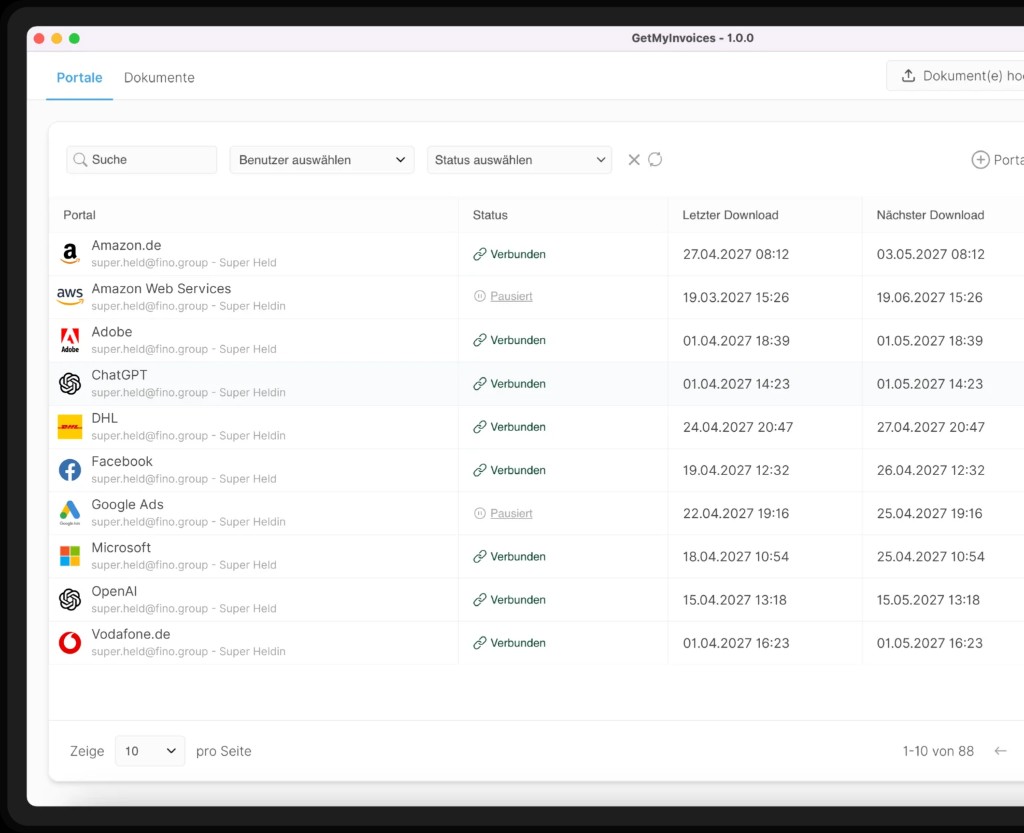Select the Adobe portal name

(112, 332)
